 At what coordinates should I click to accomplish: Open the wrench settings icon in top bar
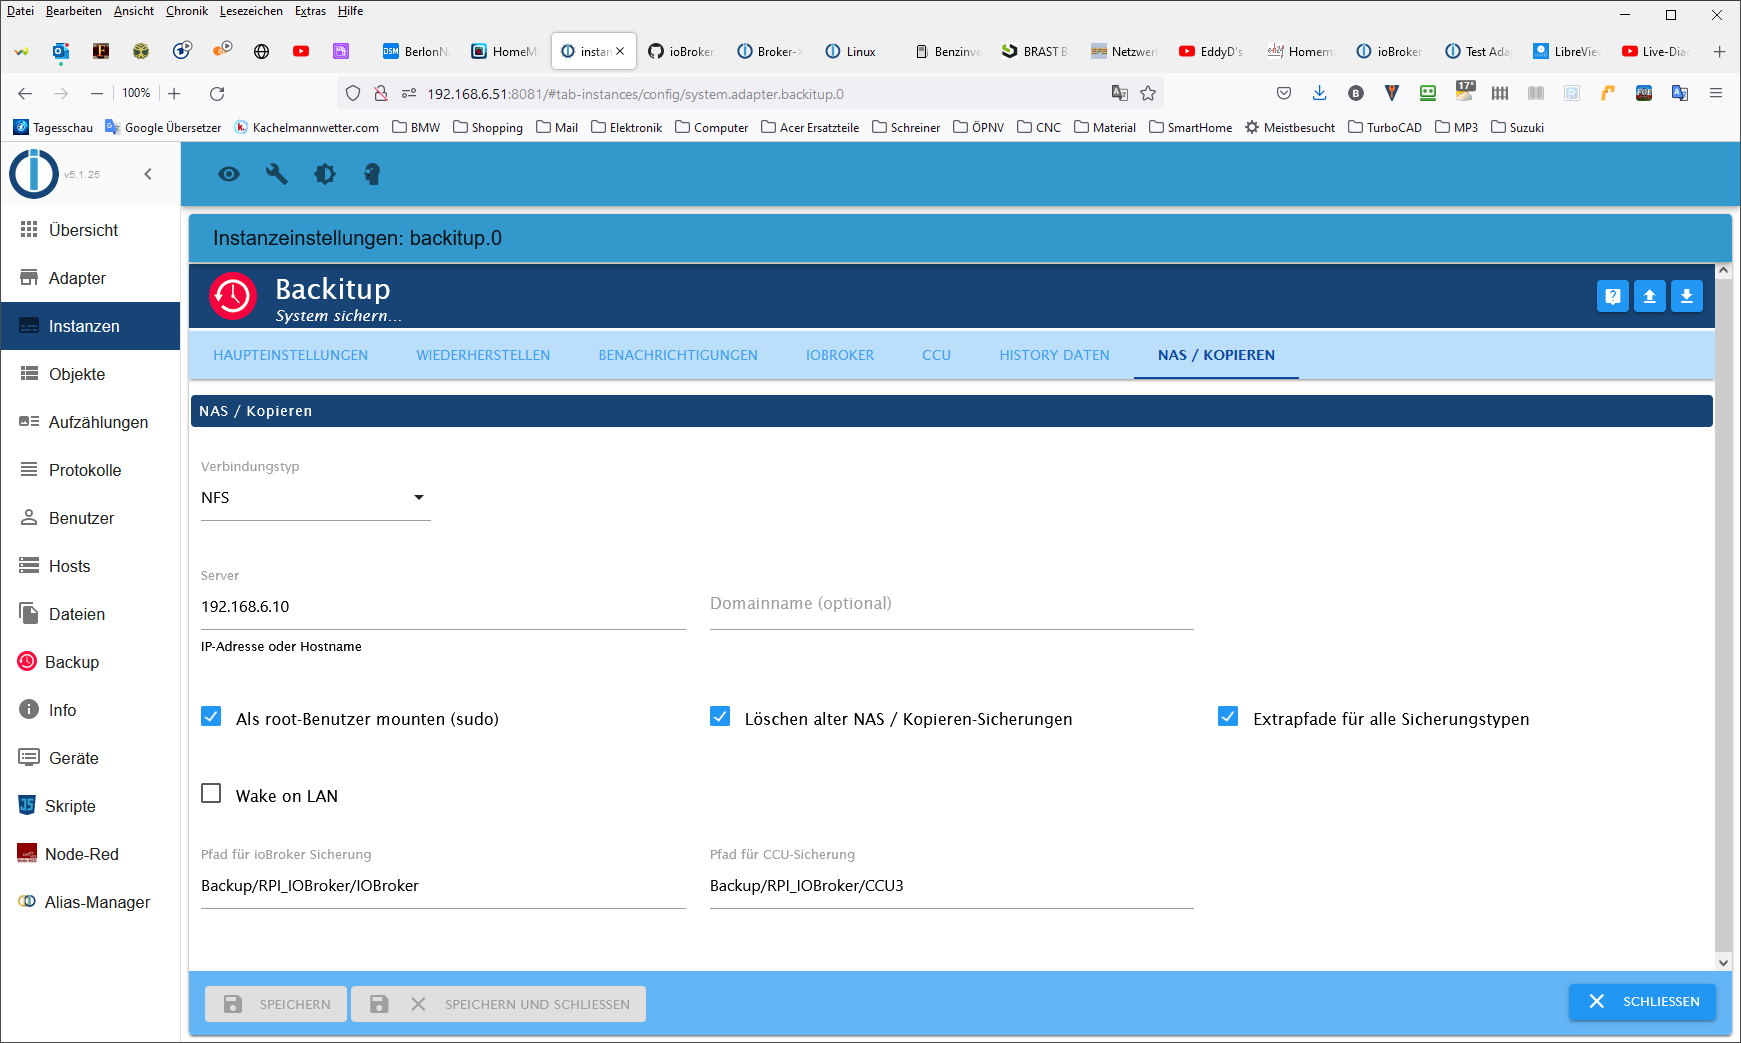277,174
